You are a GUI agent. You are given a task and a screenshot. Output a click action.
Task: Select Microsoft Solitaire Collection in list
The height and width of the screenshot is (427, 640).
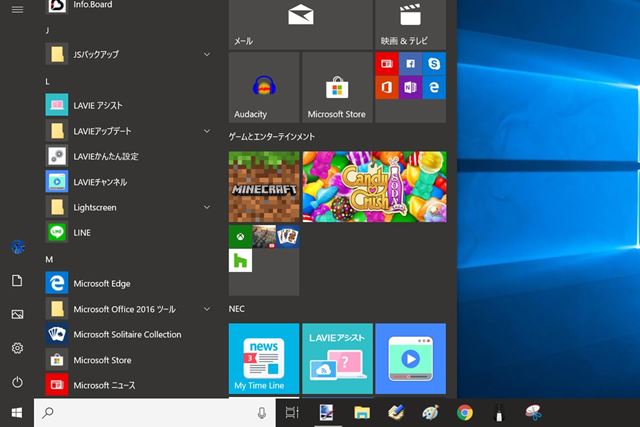pyautogui.click(x=127, y=335)
